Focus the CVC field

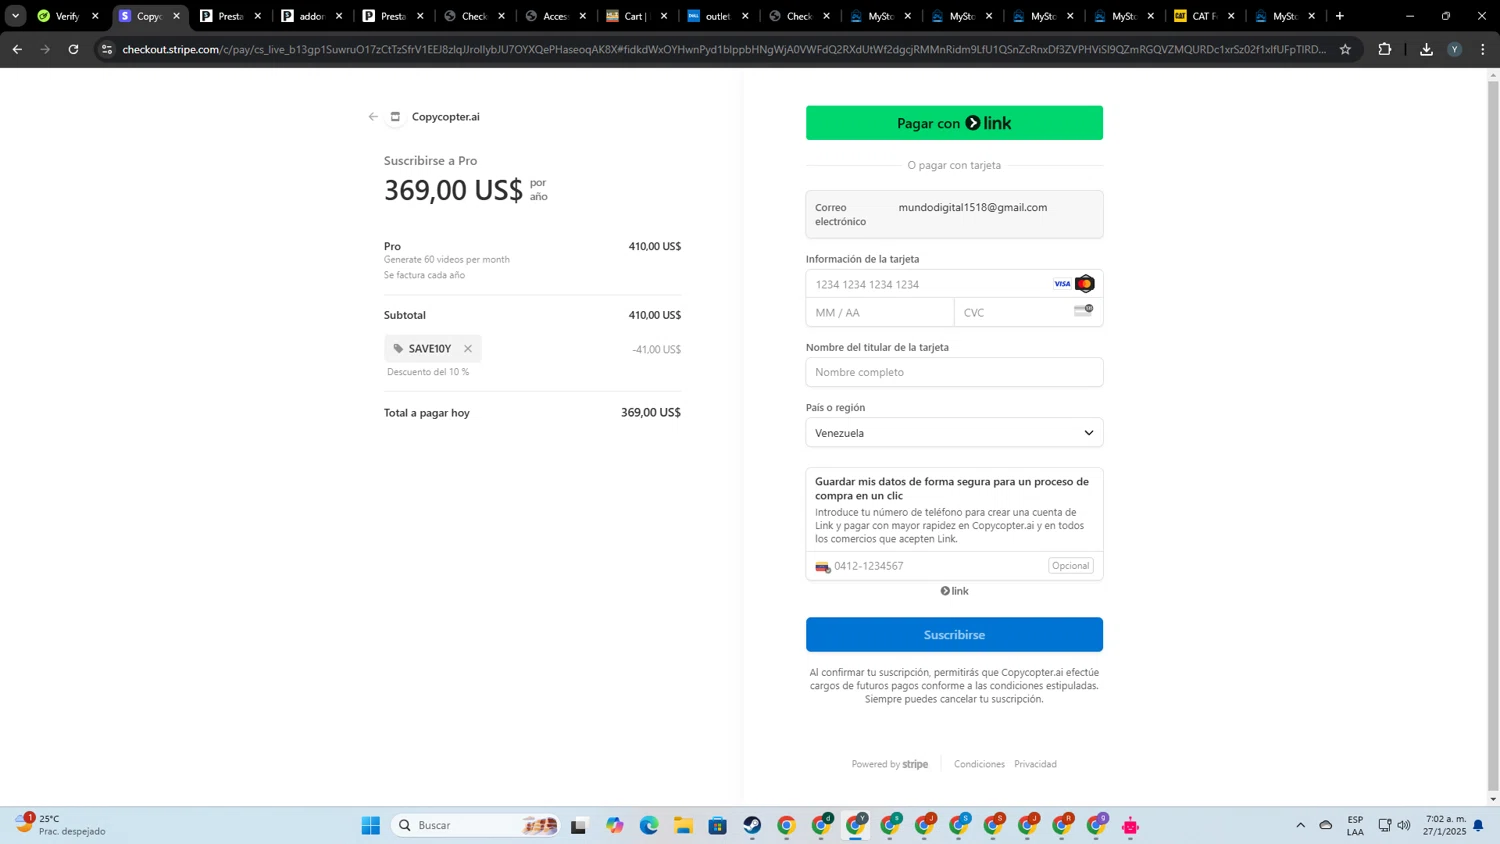pos(1028,313)
